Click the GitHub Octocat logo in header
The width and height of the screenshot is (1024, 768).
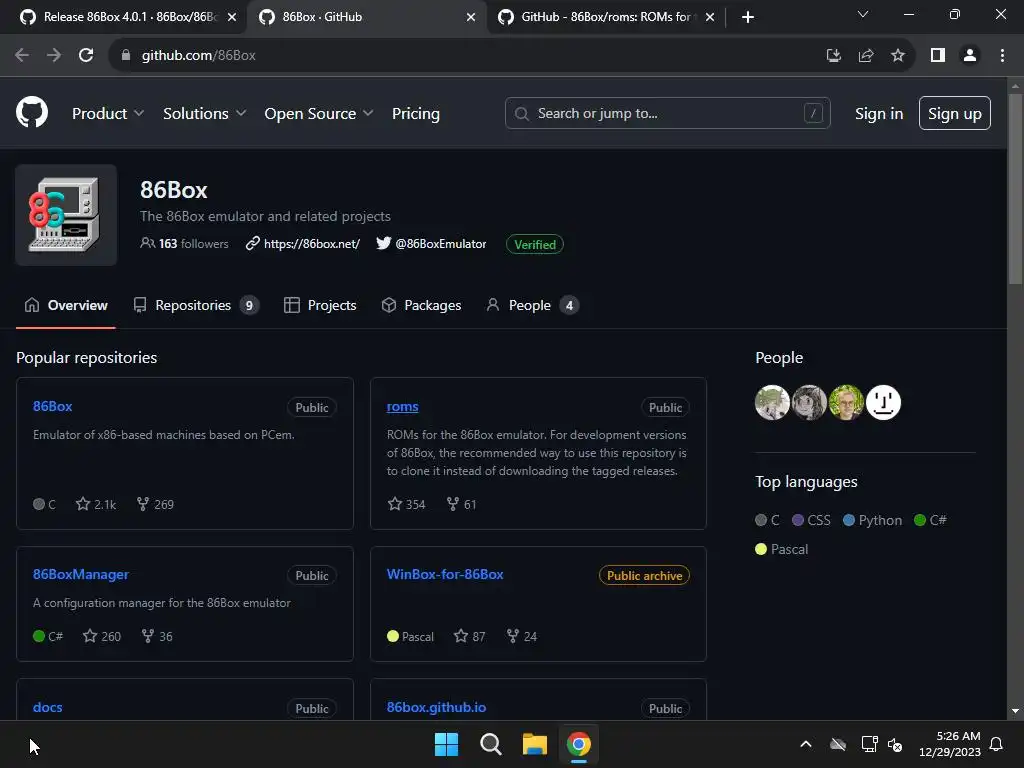coord(32,112)
